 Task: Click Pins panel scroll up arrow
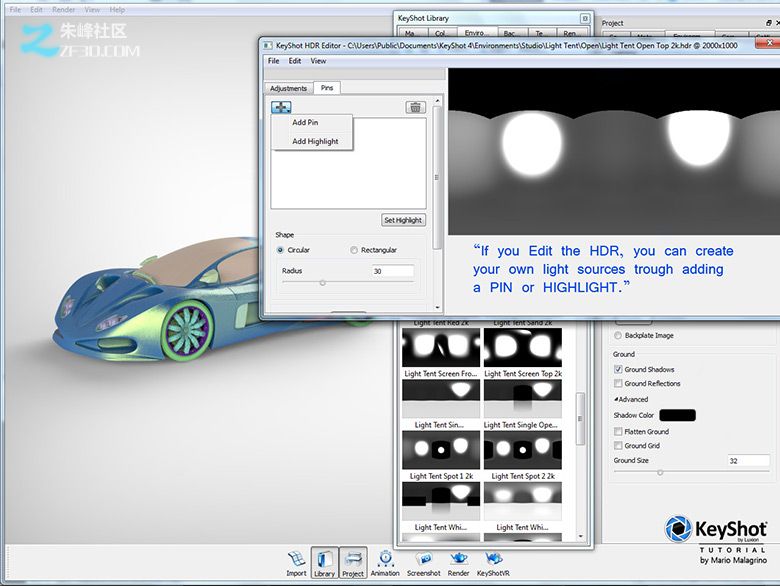click(437, 101)
